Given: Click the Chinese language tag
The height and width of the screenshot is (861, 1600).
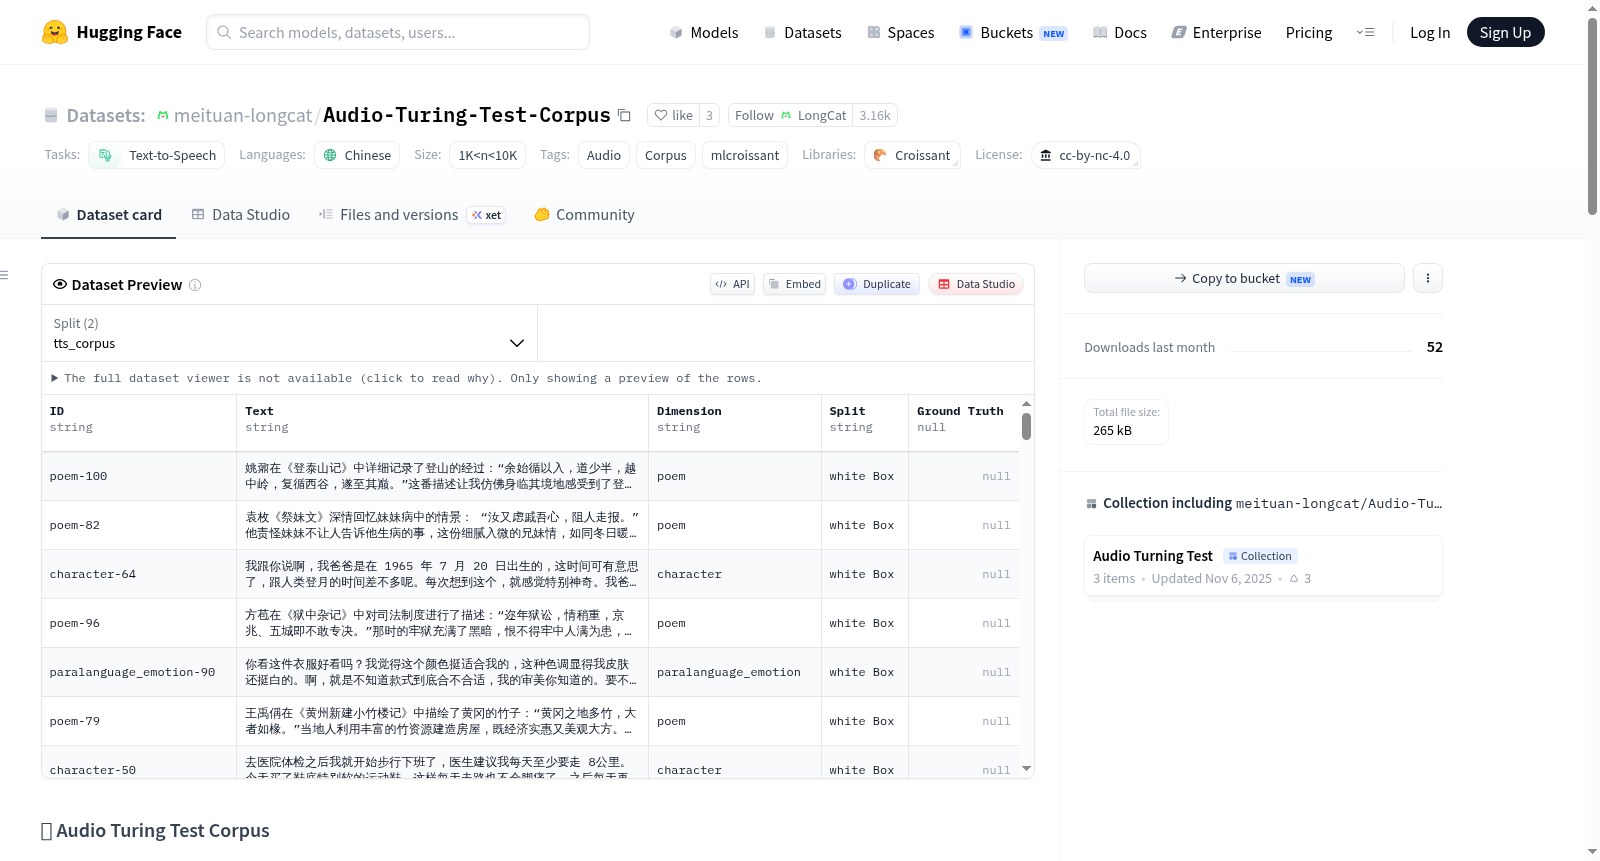Looking at the screenshot, I should (357, 155).
